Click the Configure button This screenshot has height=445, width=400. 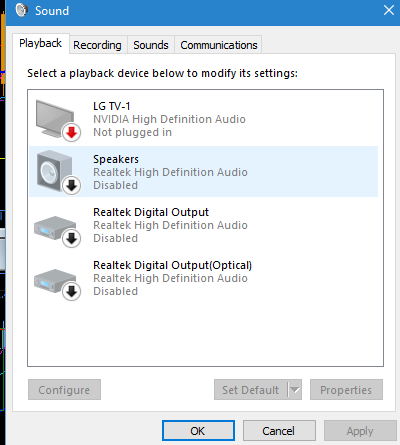point(64,389)
